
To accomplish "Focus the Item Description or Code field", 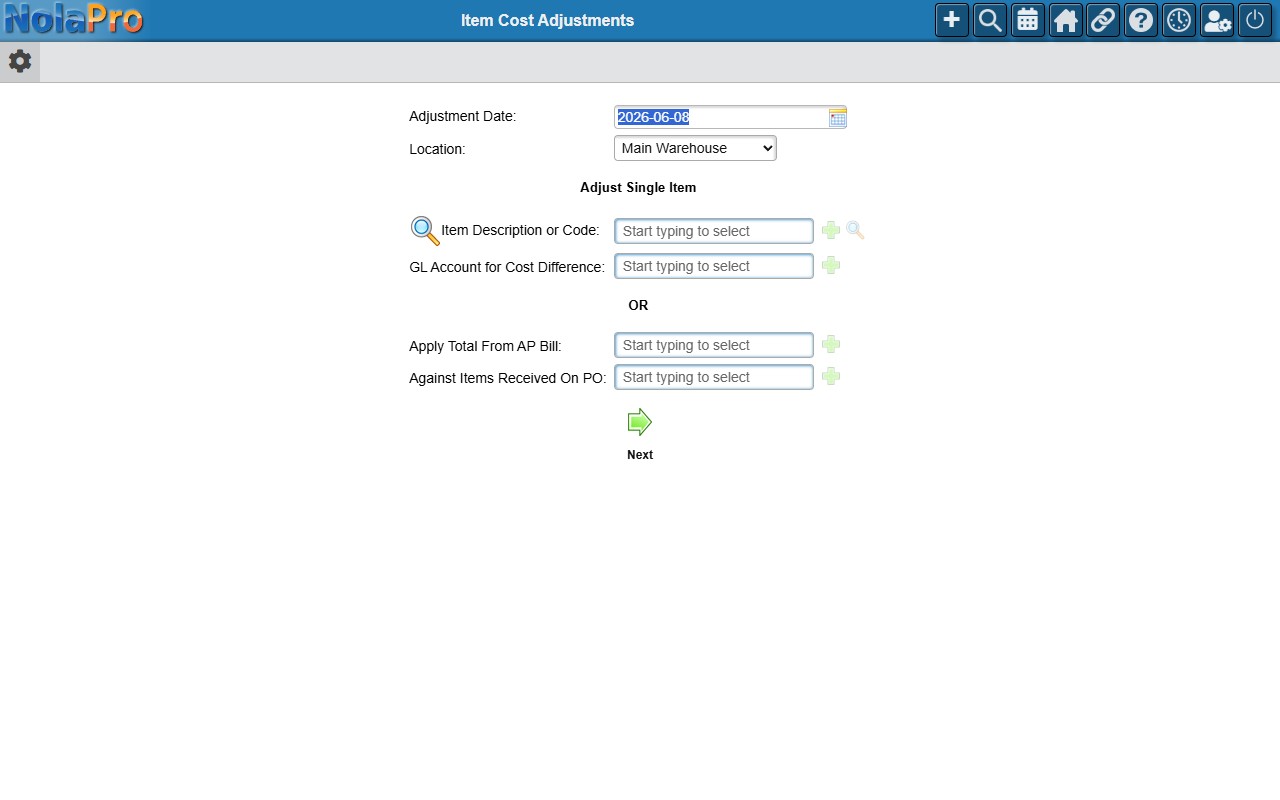I will tap(714, 231).
